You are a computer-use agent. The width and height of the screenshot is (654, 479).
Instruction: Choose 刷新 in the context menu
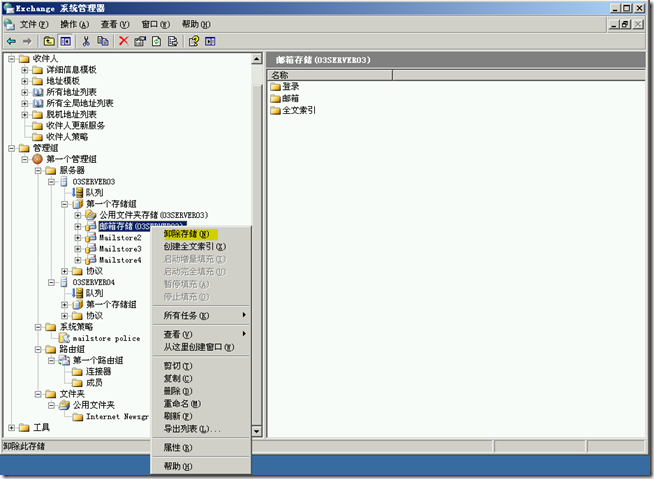coord(201,416)
